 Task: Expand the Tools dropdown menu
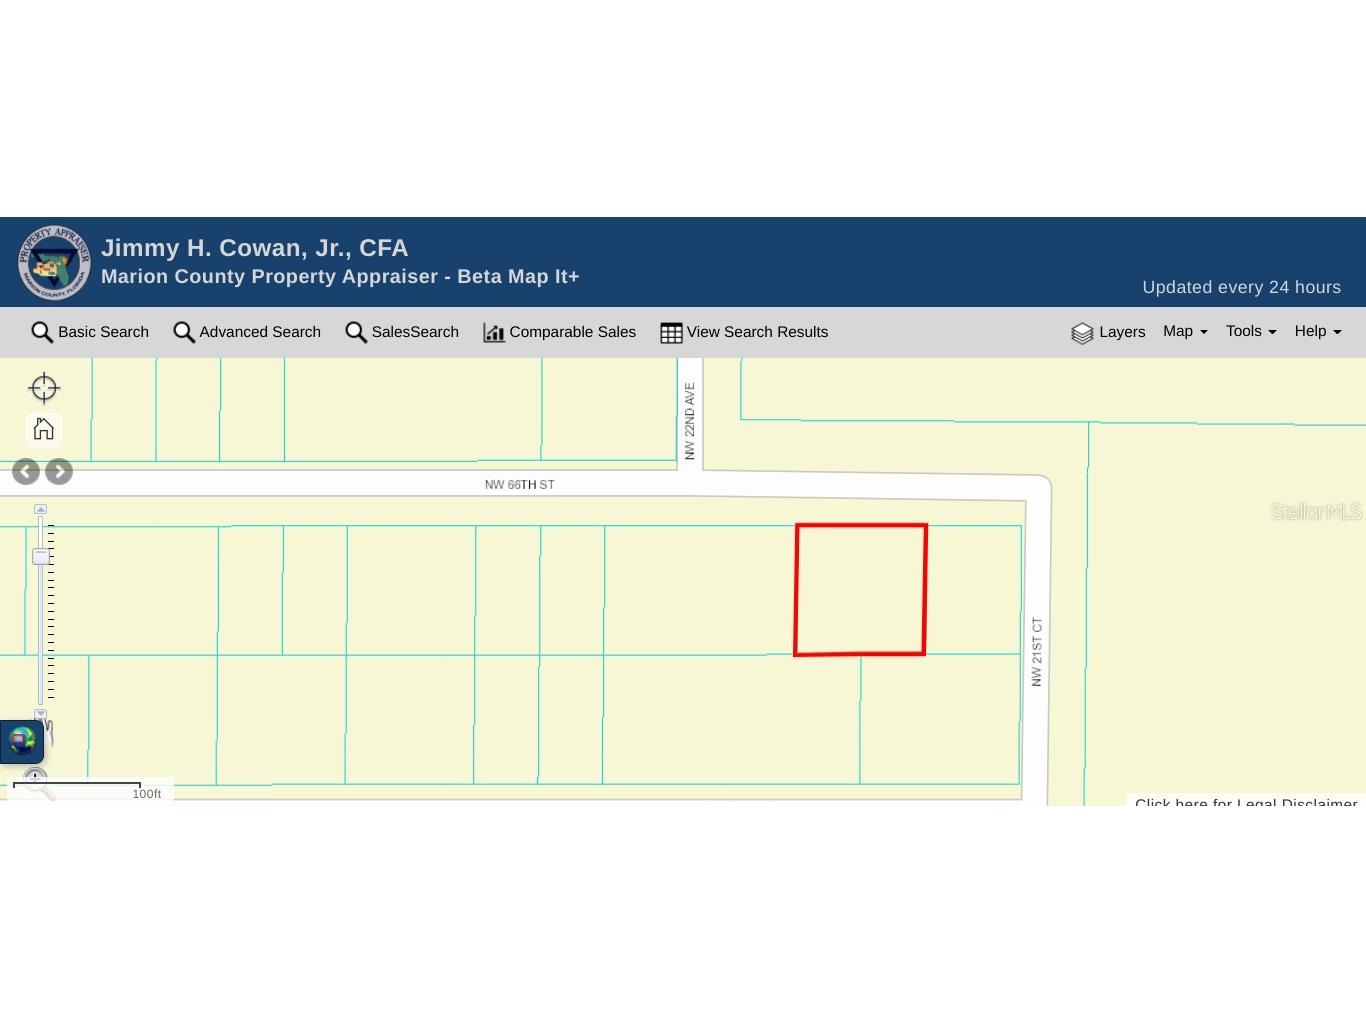[x=1251, y=332]
